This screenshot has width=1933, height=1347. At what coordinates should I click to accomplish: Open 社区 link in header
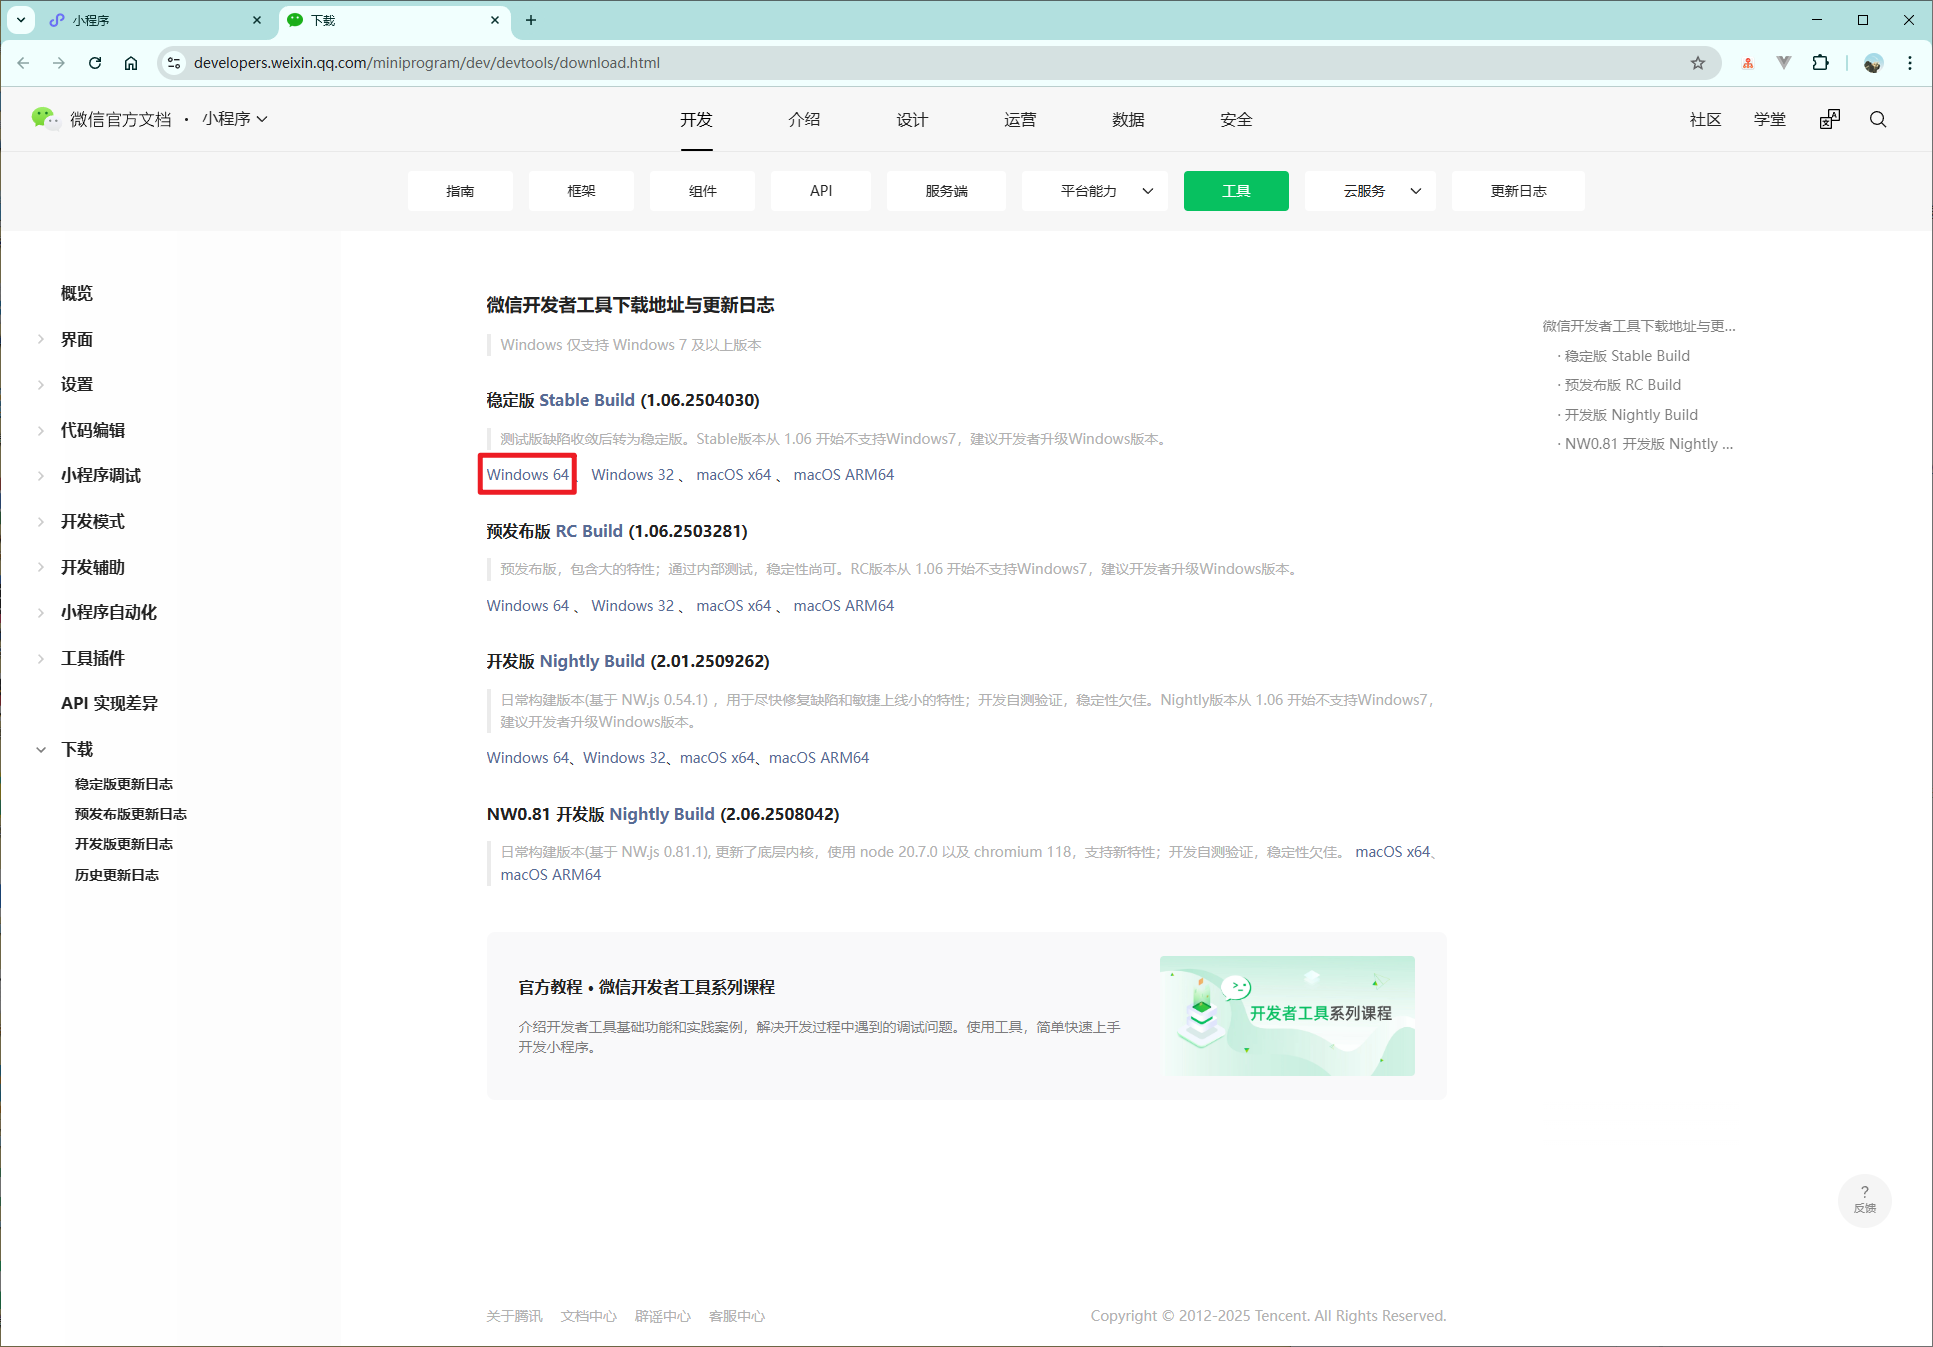point(1705,120)
